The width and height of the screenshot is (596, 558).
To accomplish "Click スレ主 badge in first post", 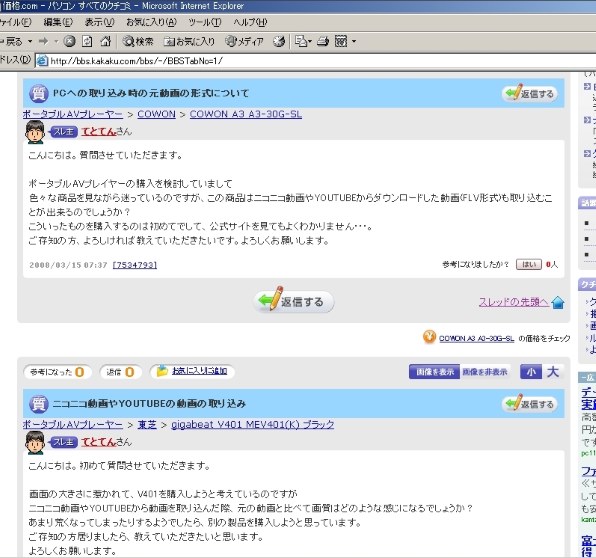I will coord(64,132).
